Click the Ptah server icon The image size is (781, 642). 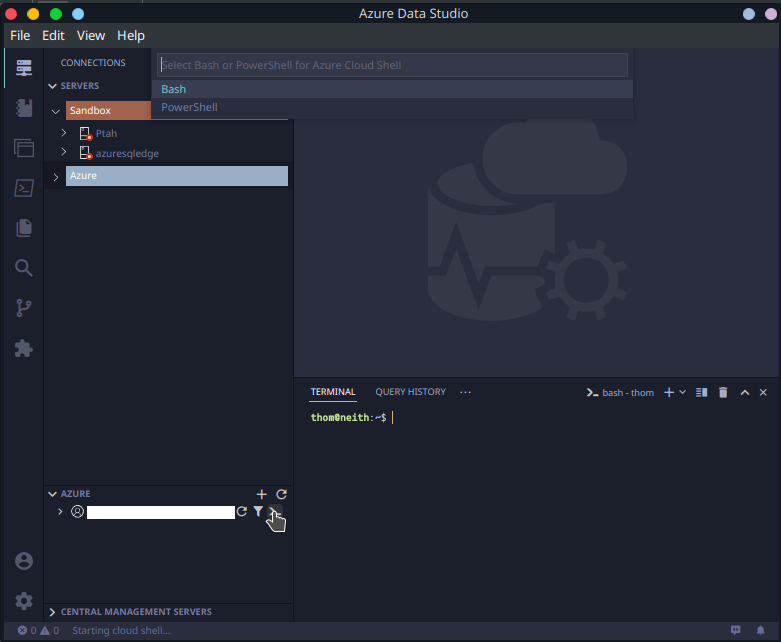pos(85,133)
